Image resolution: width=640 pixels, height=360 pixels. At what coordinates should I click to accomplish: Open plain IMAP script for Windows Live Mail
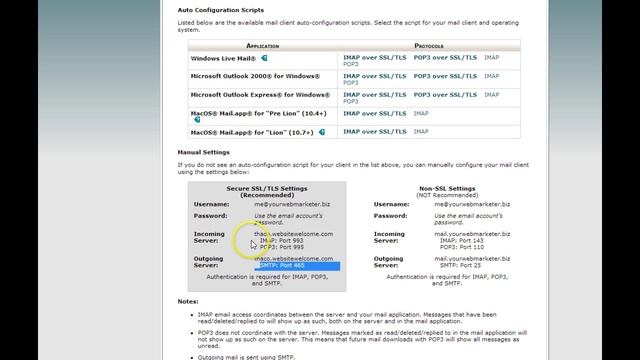[x=491, y=58]
